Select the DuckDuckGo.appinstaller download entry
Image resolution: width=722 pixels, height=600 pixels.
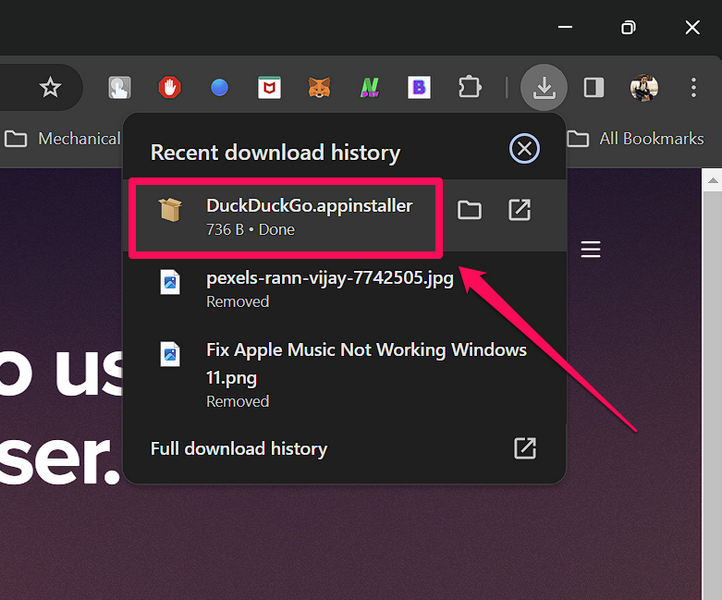point(298,216)
